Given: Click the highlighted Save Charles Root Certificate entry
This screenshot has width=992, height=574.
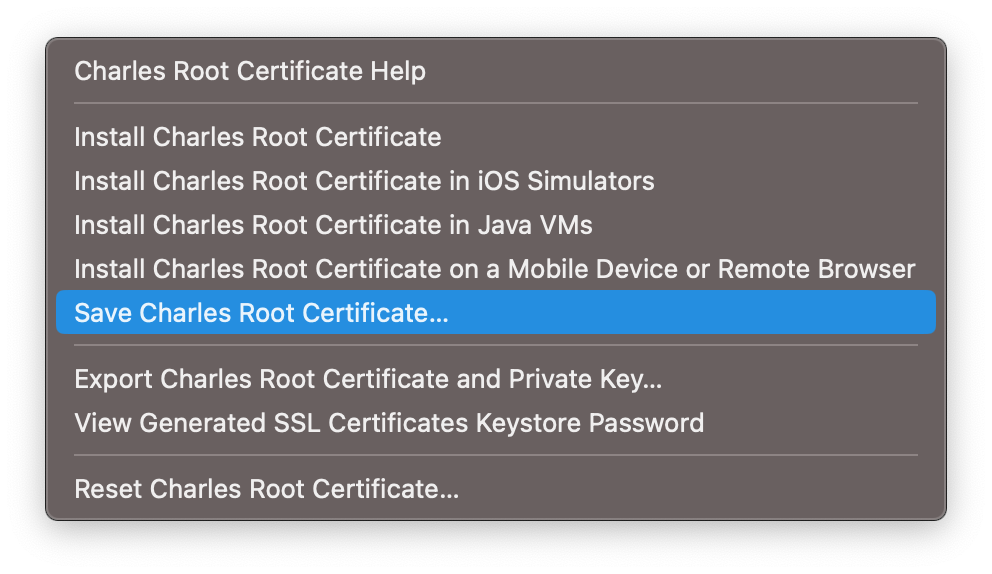Looking at the screenshot, I should point(496,313).
